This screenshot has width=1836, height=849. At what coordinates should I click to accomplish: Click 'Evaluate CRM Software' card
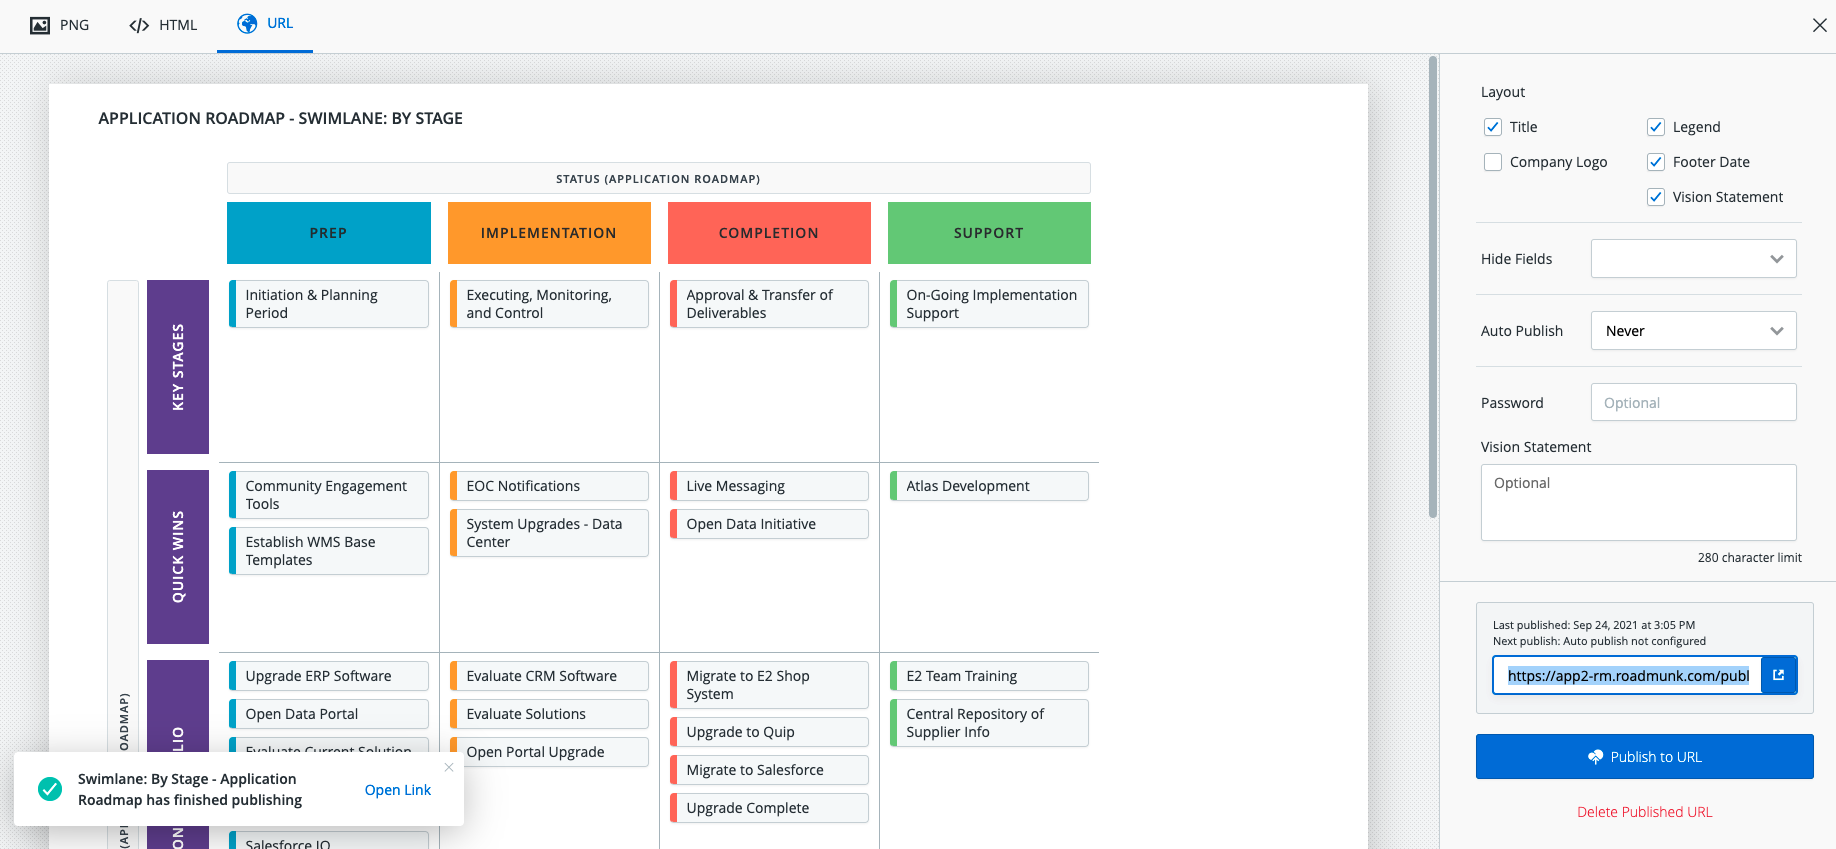tap(549, 676)
